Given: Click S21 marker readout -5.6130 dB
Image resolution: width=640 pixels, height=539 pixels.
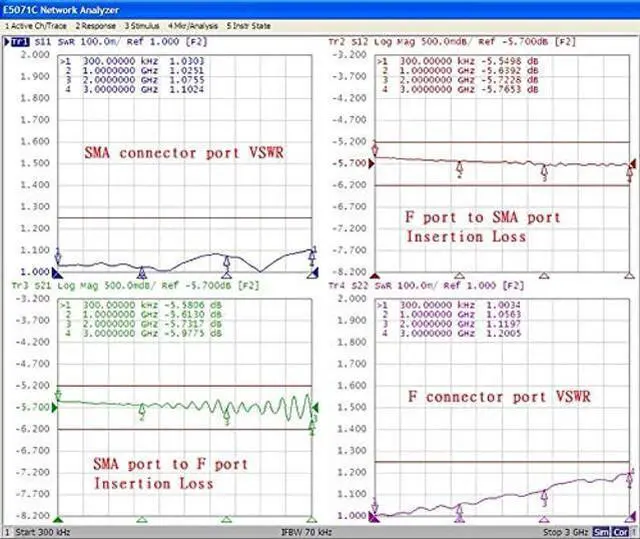Looking at the screenshot, I should click(x=193, y=315).
